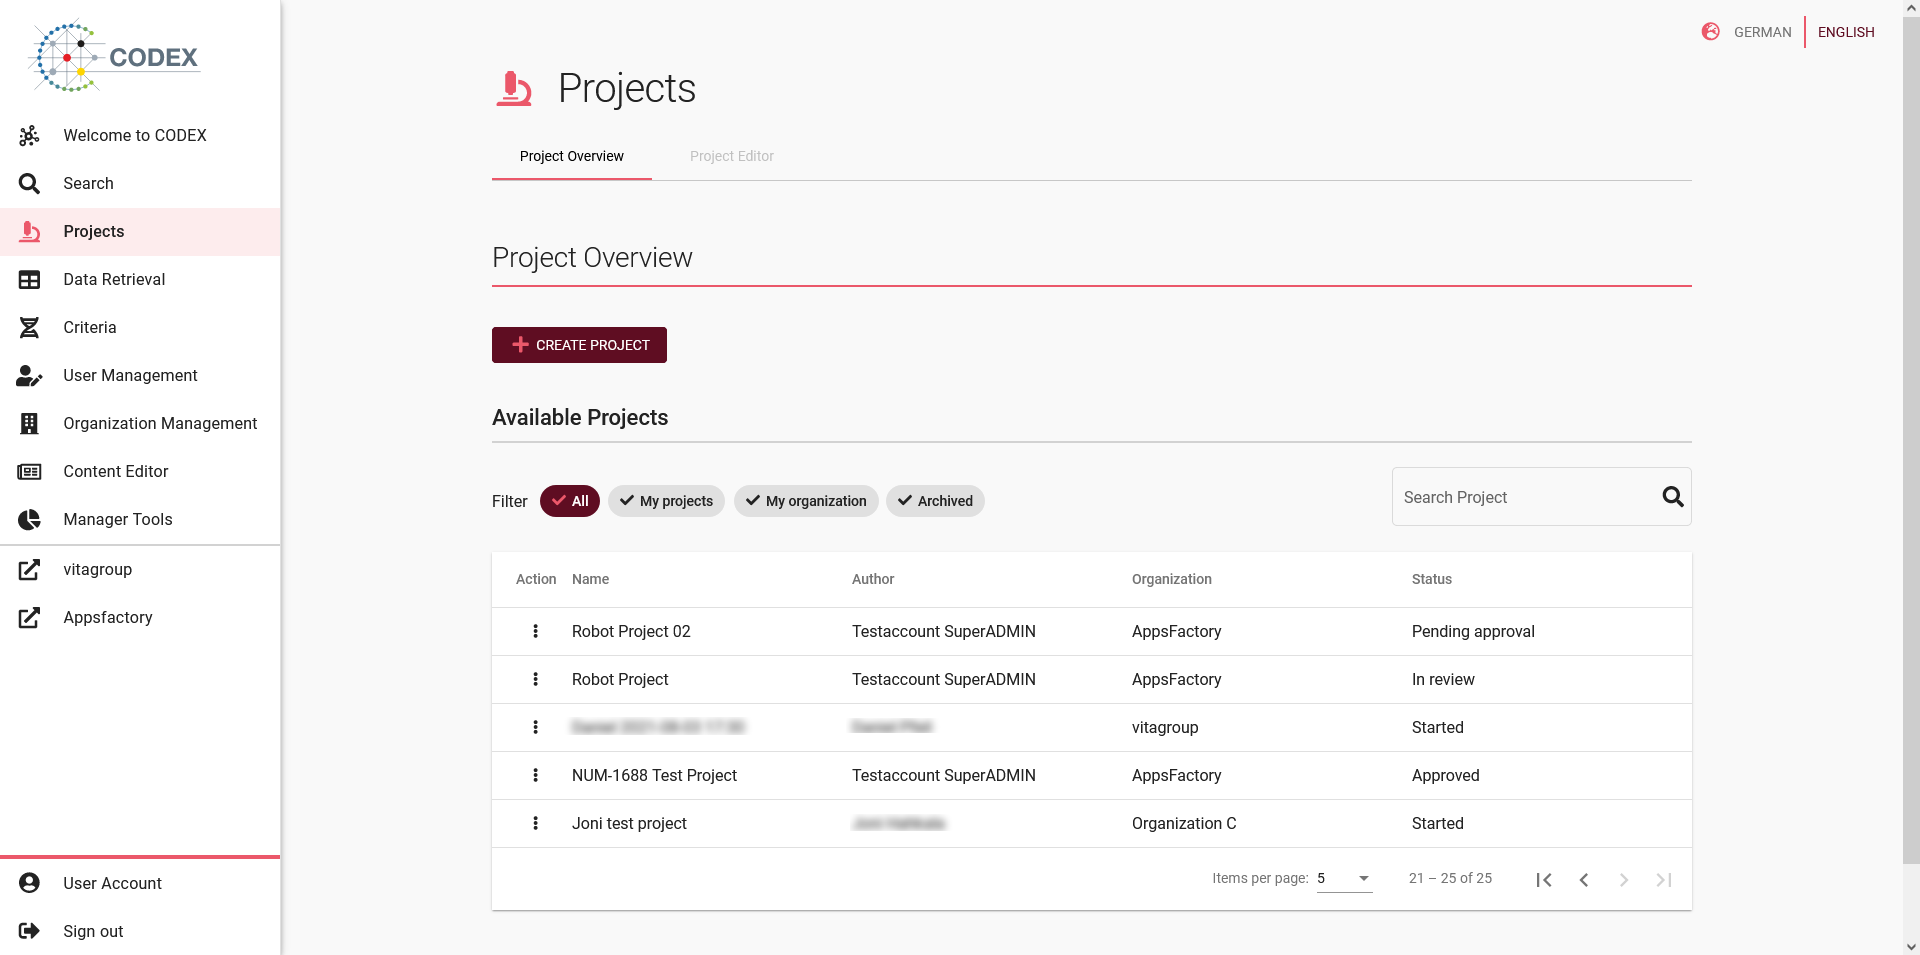Click the 21 – 25 of 25 range label

1450,878
